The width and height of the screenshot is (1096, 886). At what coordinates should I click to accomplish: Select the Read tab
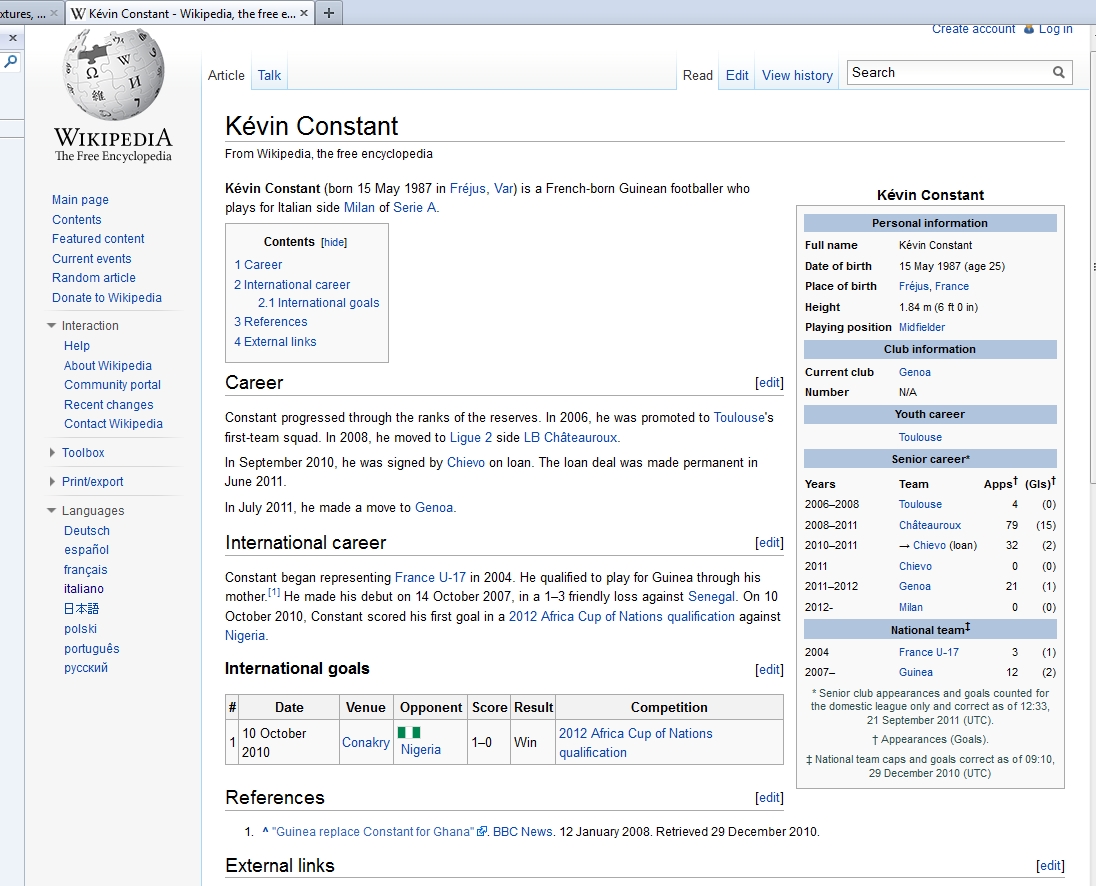(x=698, y=75)
